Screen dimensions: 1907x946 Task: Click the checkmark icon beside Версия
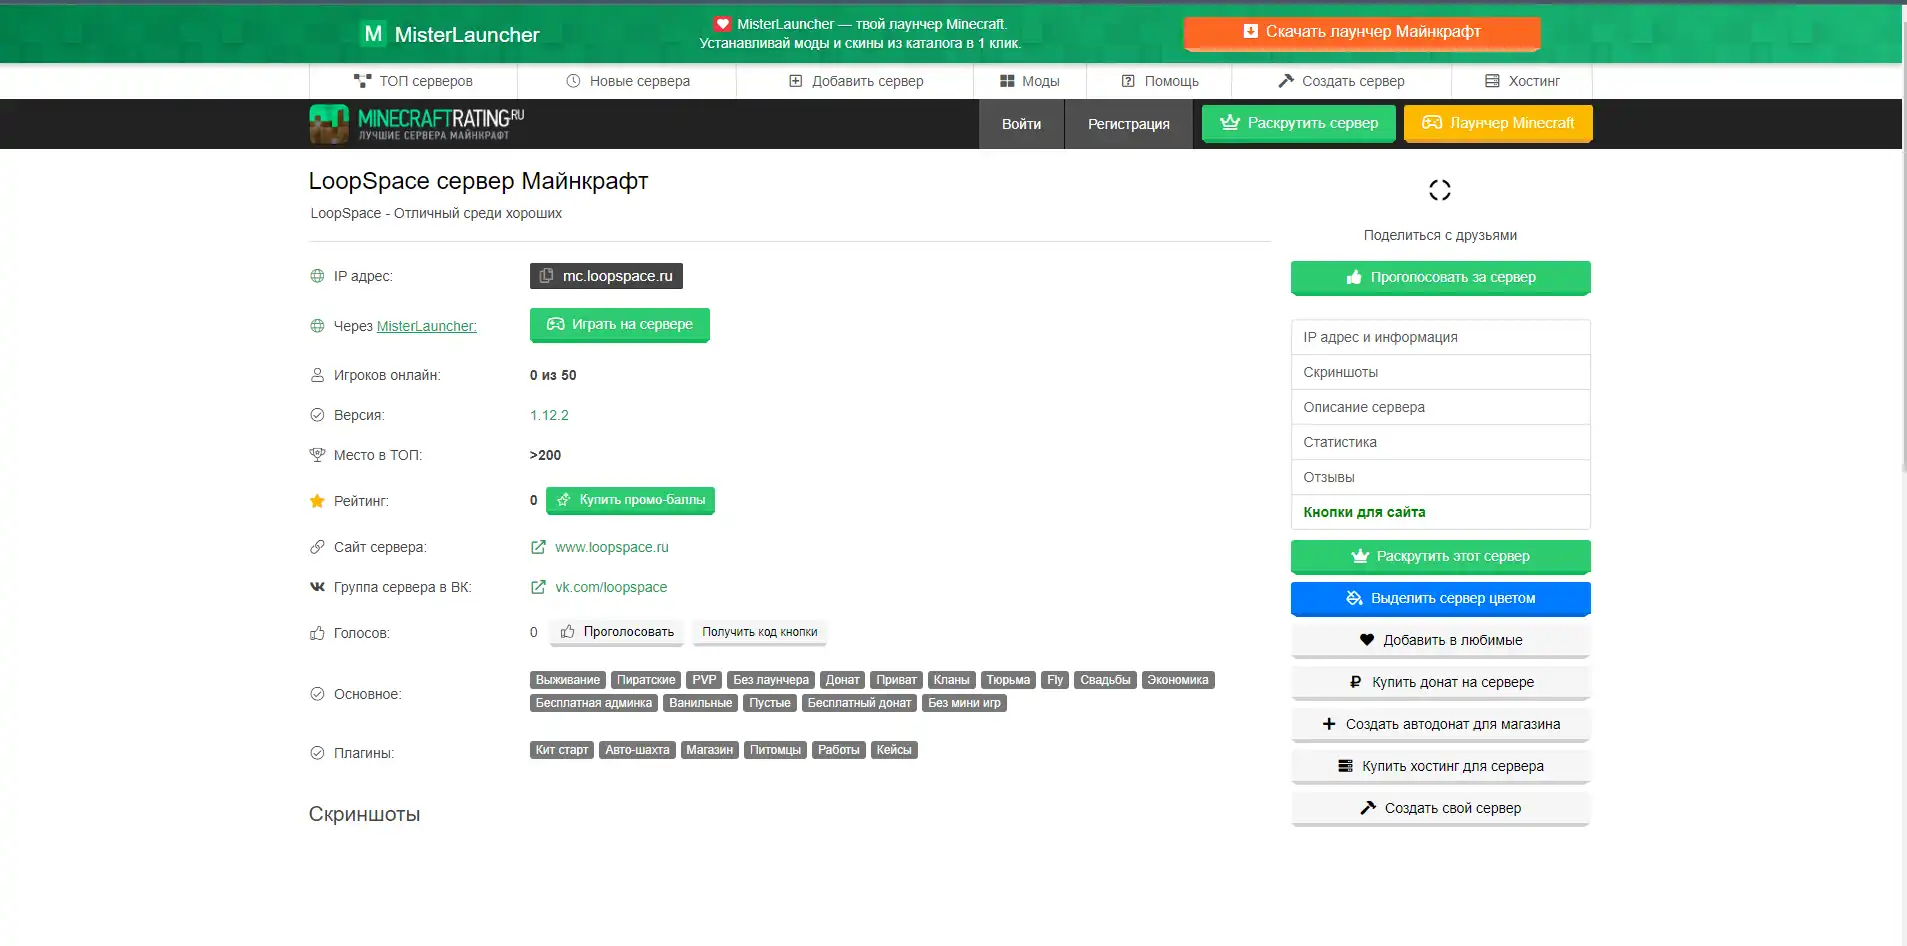(317, 415)
